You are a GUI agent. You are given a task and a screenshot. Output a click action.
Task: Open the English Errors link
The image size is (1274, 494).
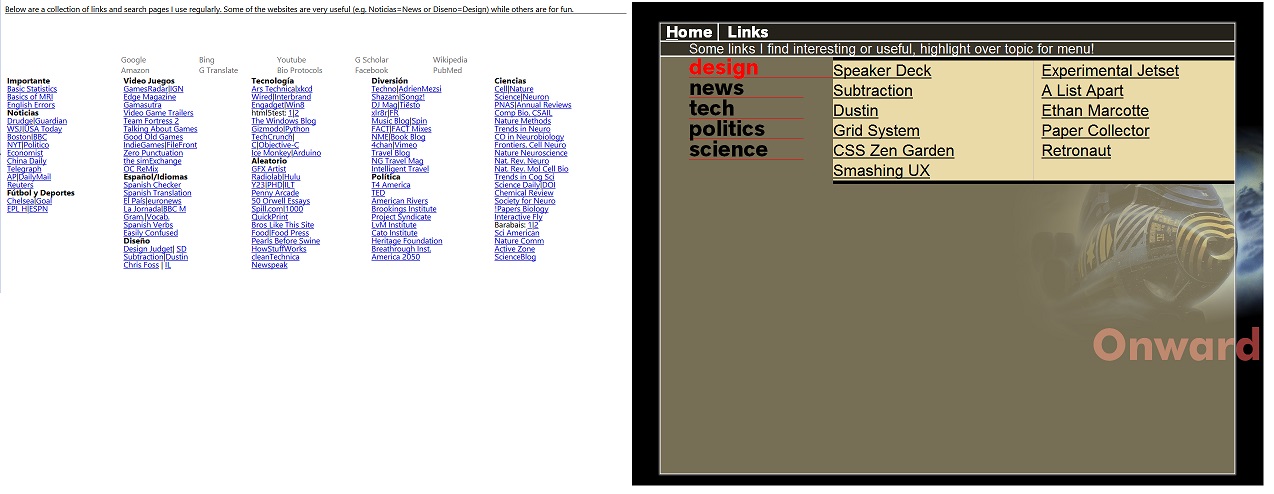coord(31,105)
